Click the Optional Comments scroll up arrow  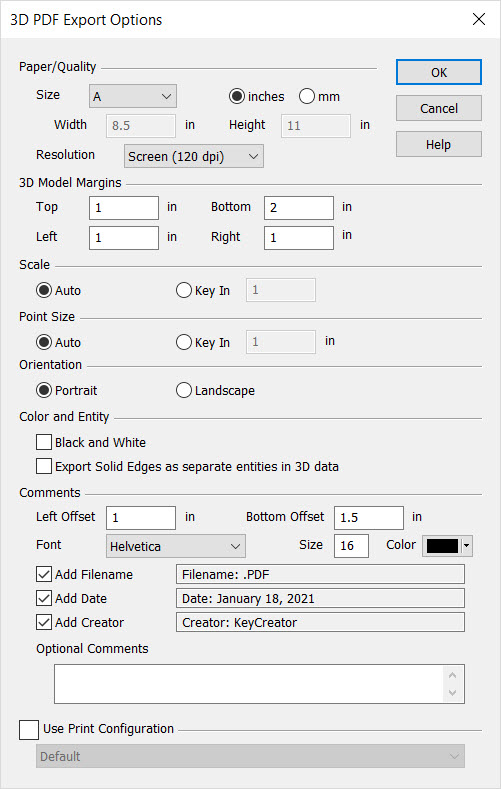coord(453,675)
